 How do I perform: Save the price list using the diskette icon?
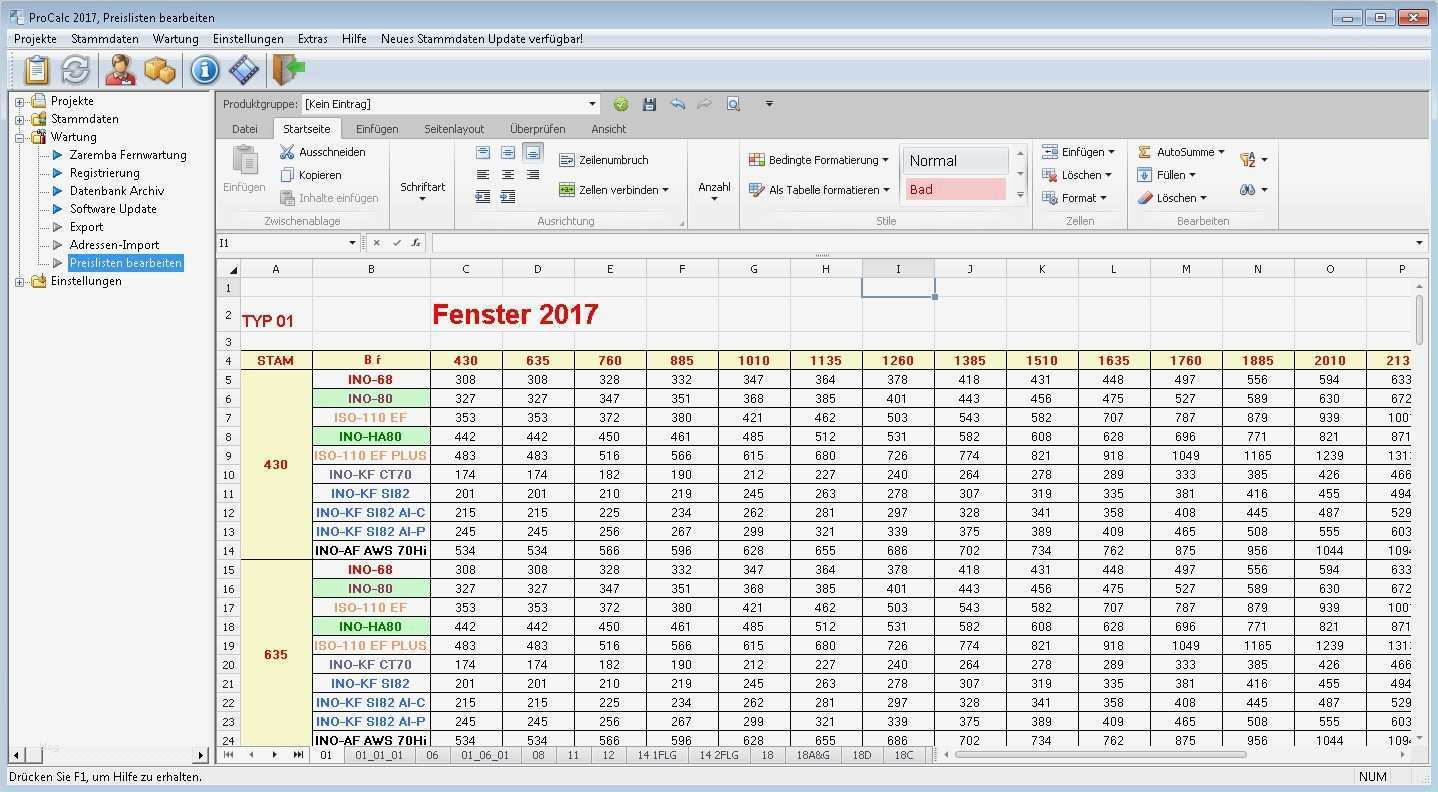[649, 103]
